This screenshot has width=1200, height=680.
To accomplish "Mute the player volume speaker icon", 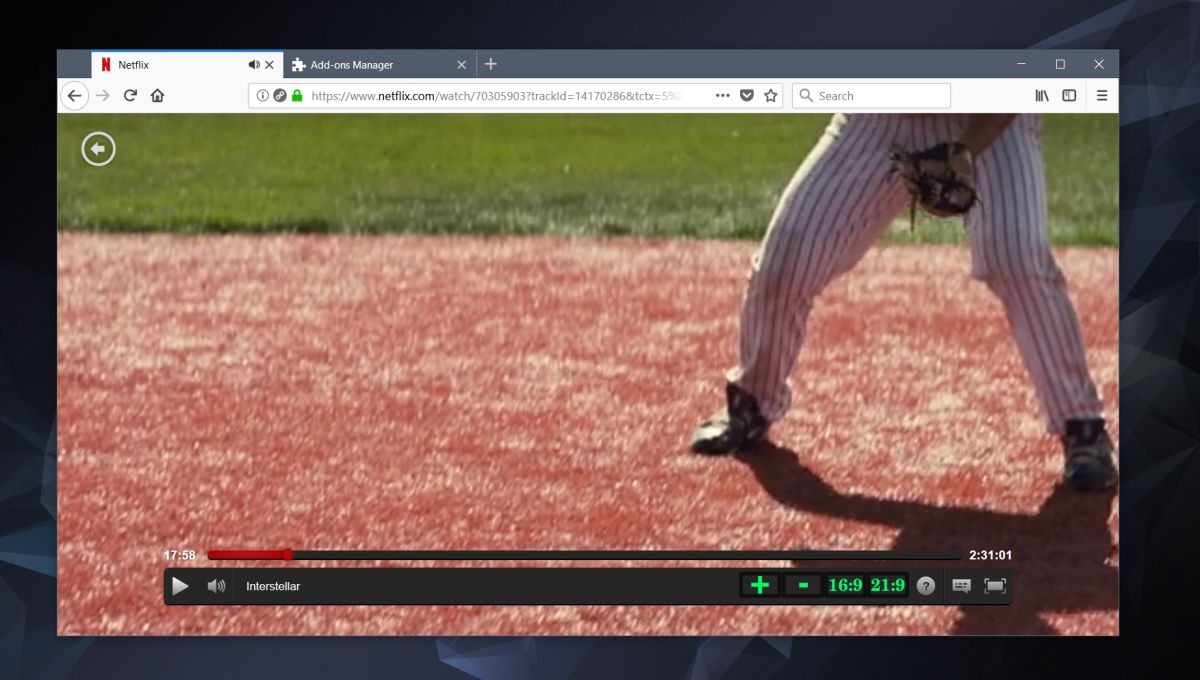I will click(x=216, y=586).
